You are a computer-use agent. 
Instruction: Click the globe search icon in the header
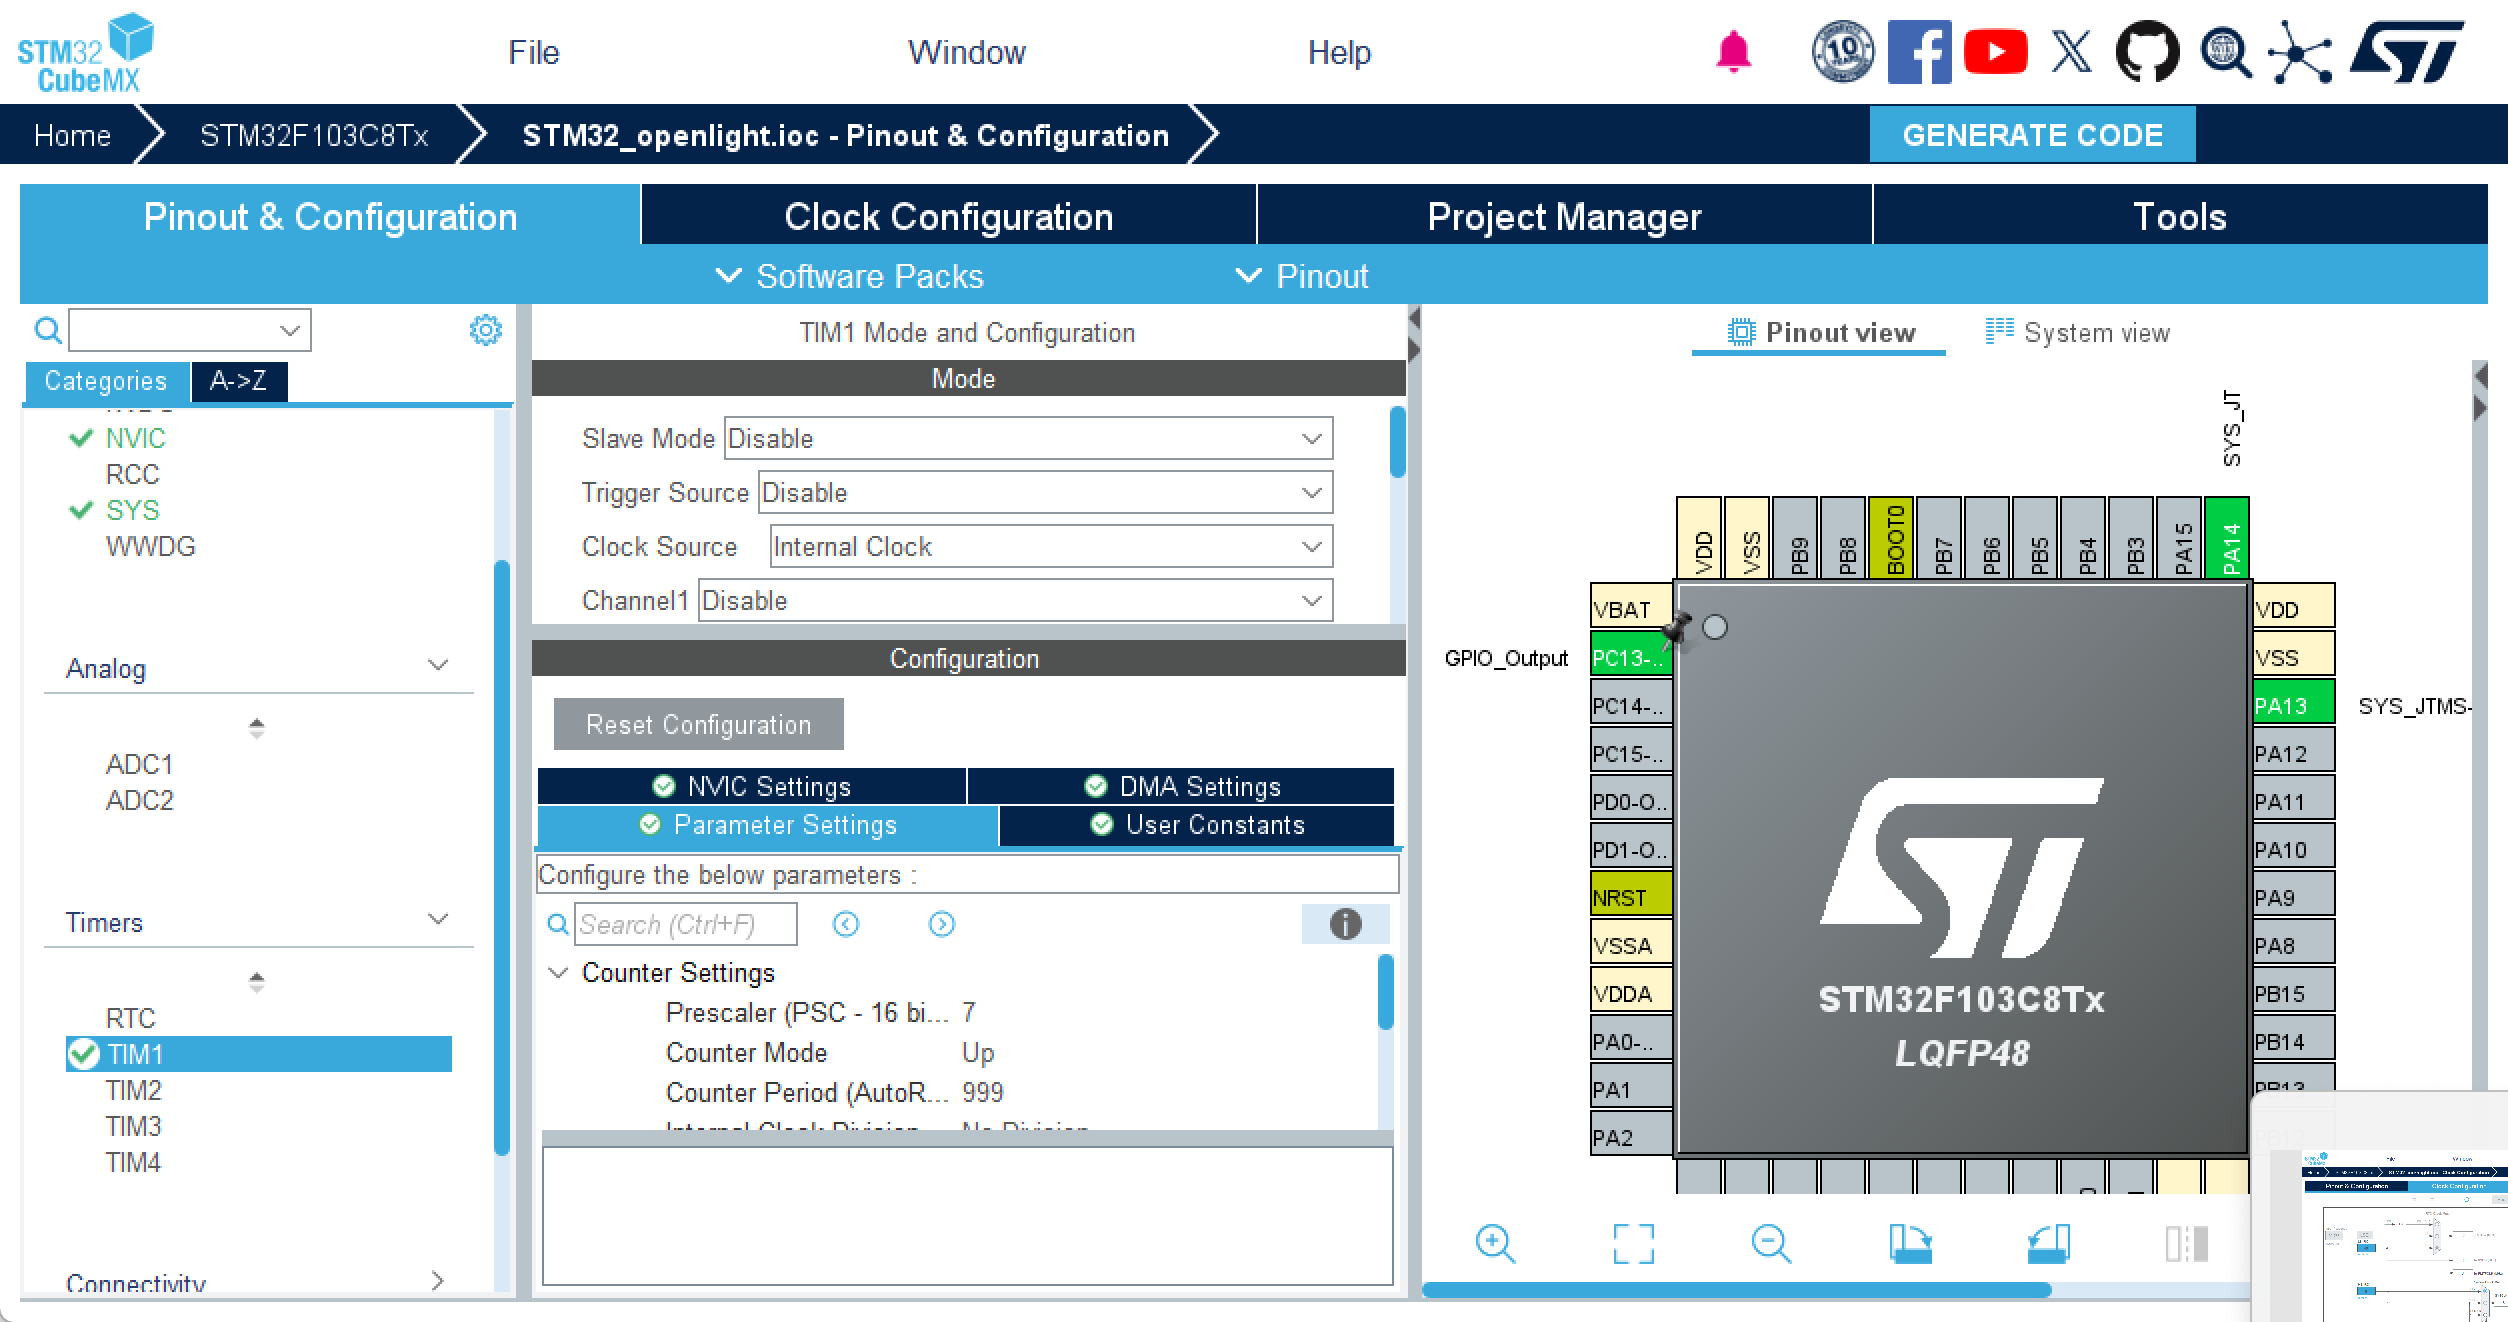click(2224, 51)
